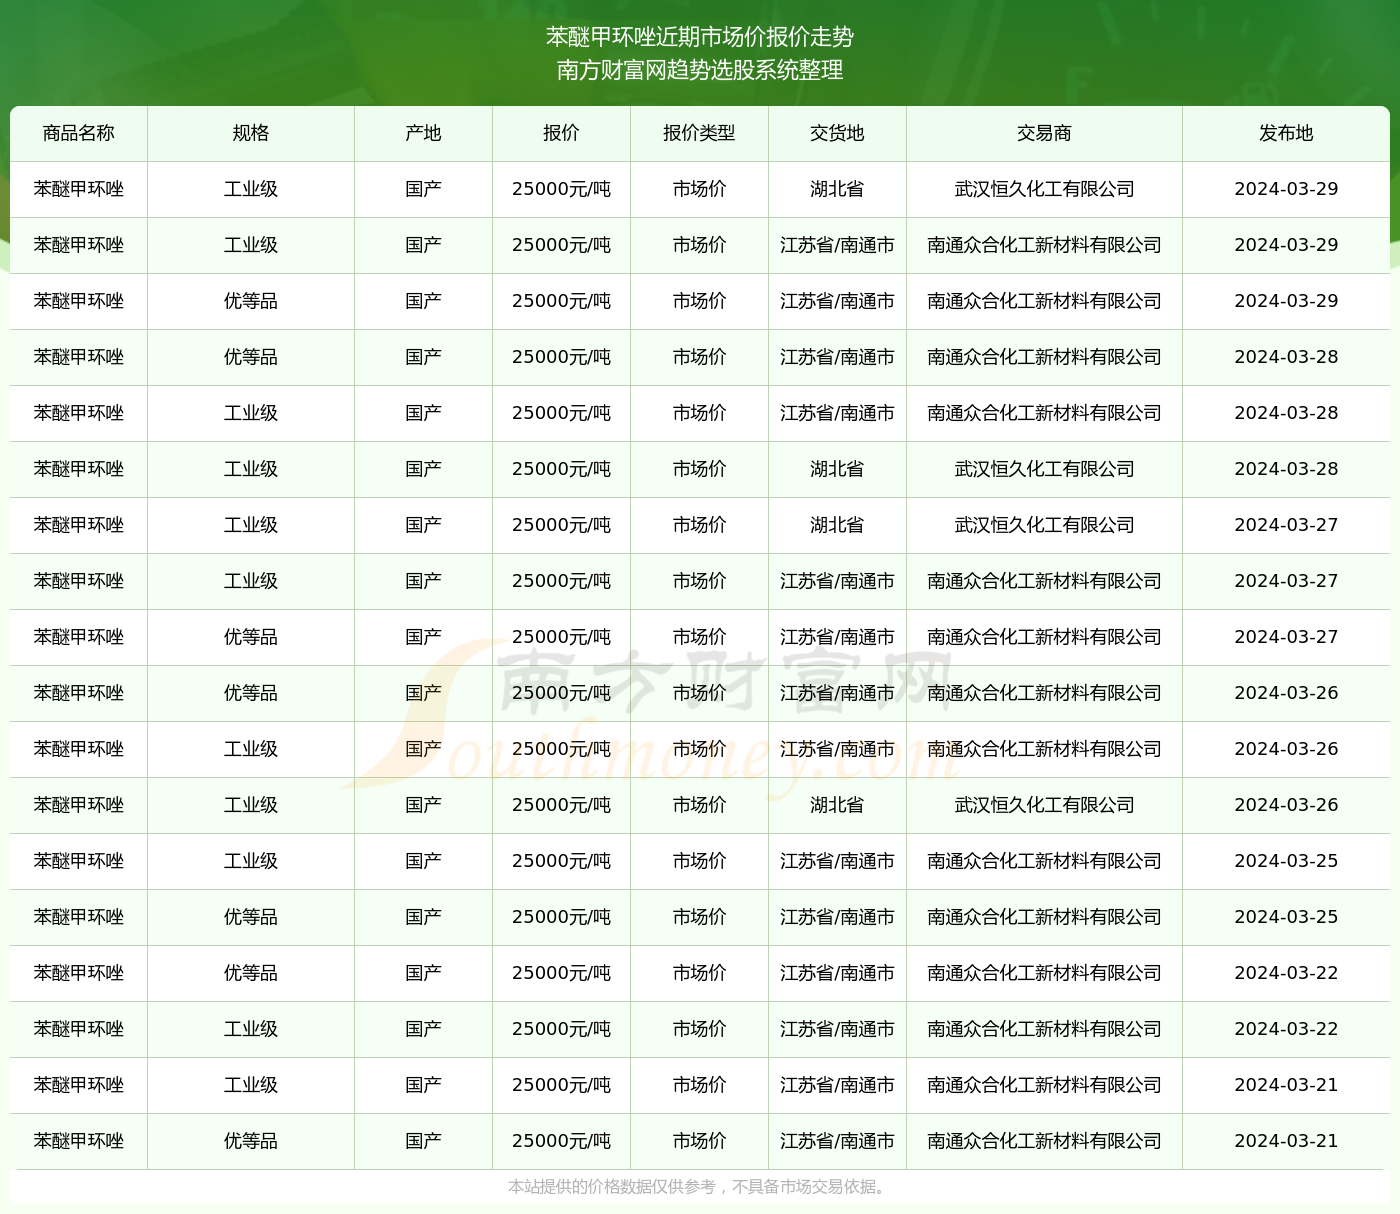Click the 2024-03-28 date of the 湖北省 row

click(1286, 469)
